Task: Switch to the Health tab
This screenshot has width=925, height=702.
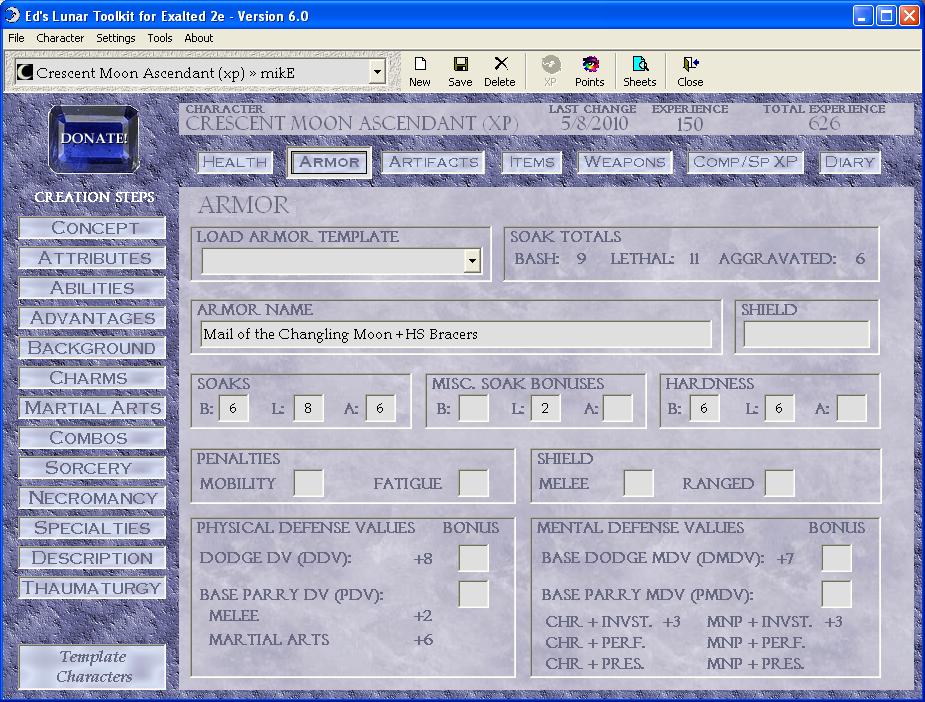Action: 235,162
